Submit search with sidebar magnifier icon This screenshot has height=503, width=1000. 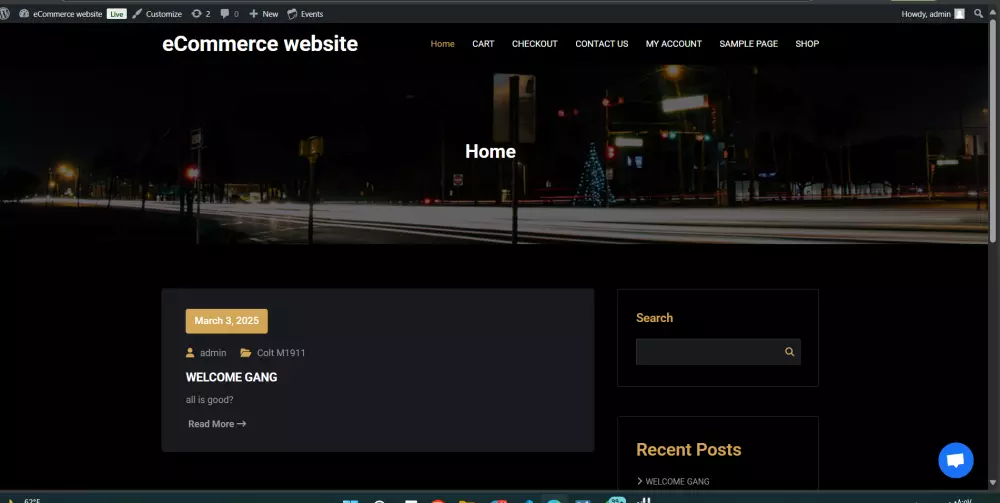(790, 352)
